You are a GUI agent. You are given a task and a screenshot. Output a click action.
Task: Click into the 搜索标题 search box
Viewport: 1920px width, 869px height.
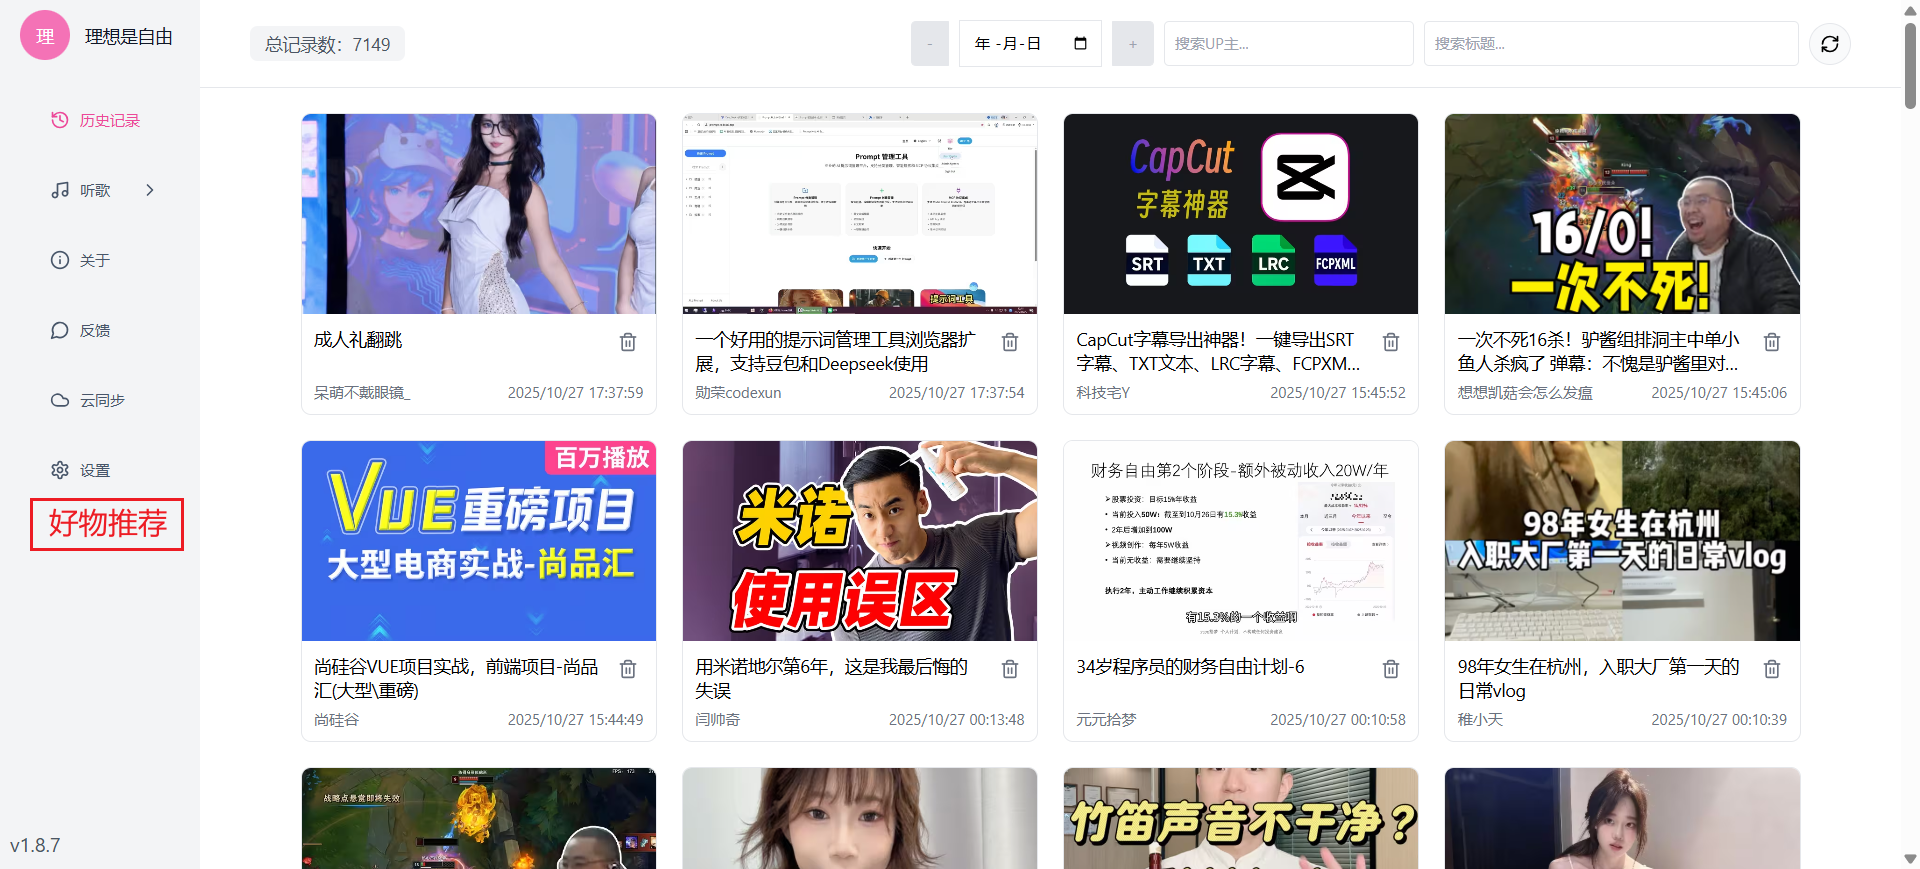1609,44
